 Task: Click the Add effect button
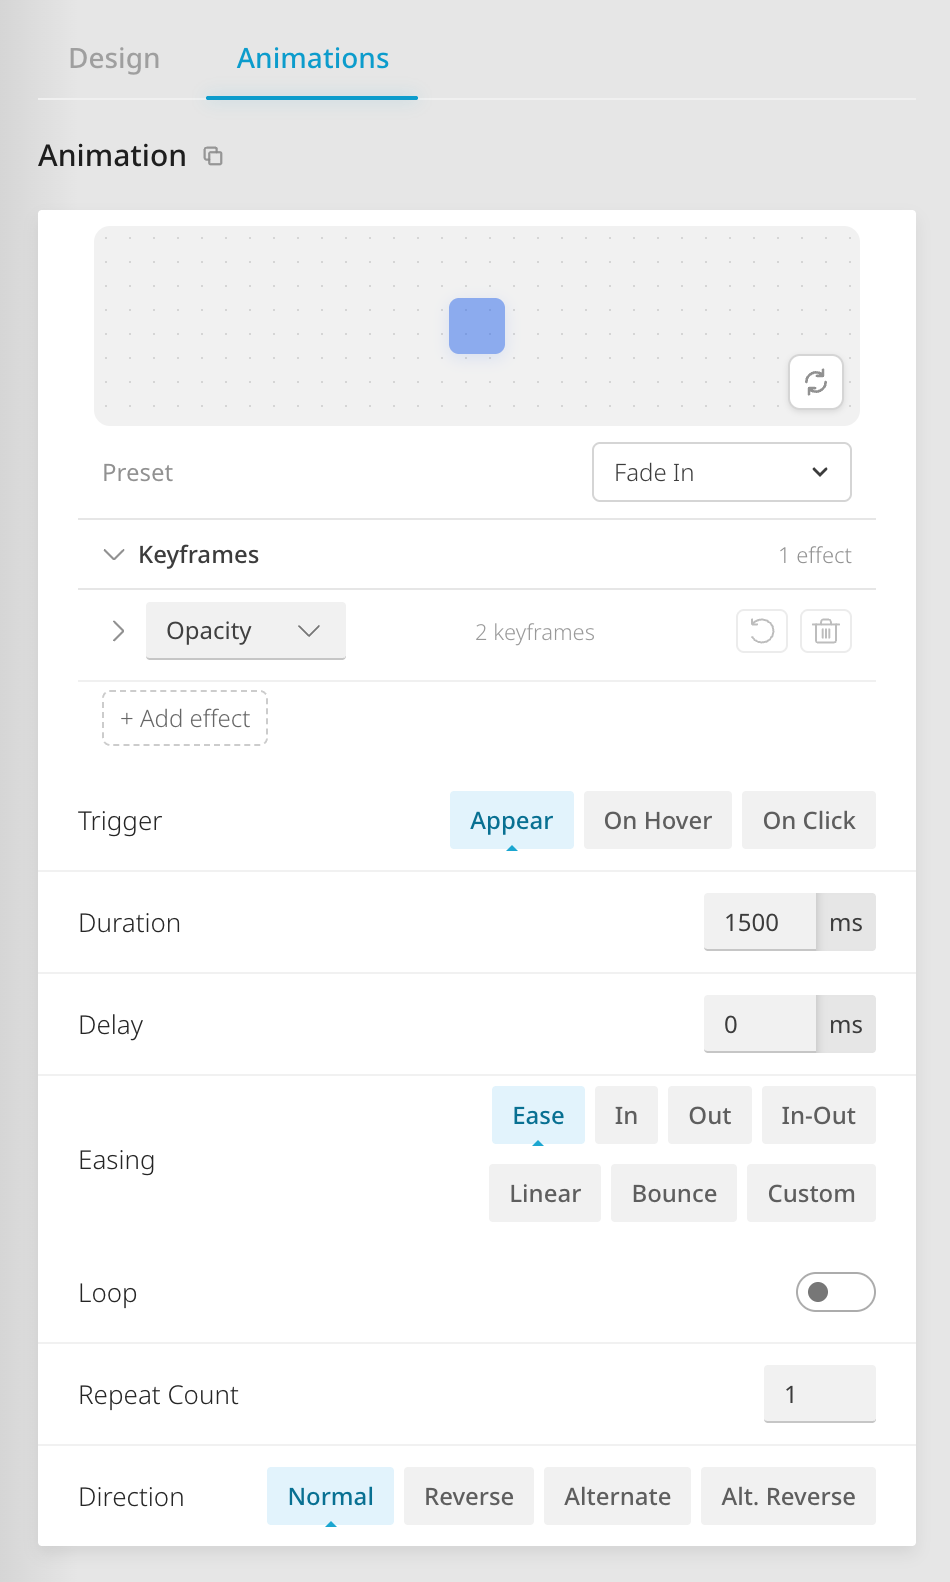click(x=184, y=718)
